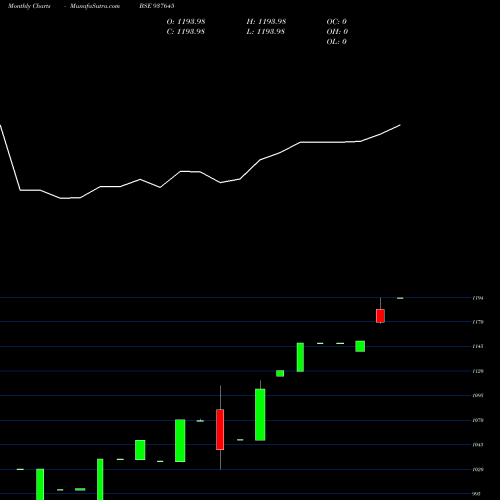Screen dimensions: 500x500
Task: Click the tall red candle with long wicks
Action: click(220, 429)
